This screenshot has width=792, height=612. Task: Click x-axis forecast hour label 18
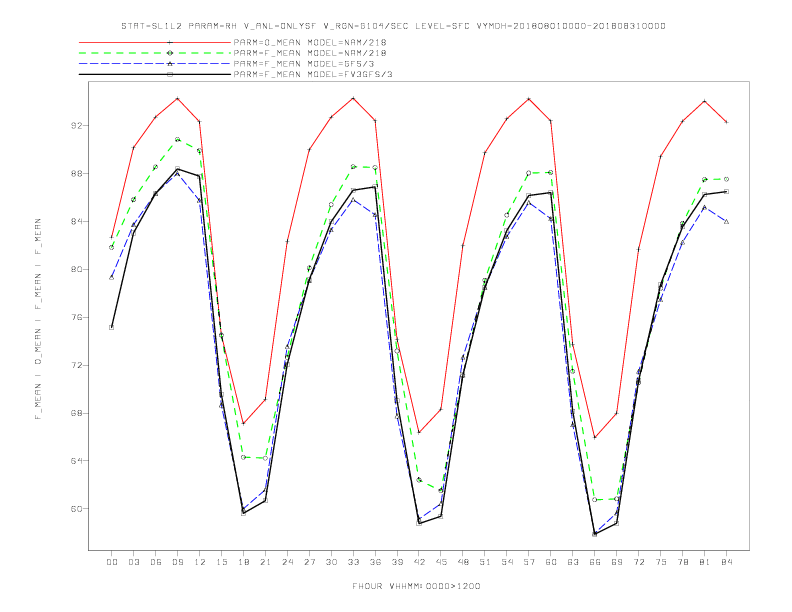coord(243,562)
